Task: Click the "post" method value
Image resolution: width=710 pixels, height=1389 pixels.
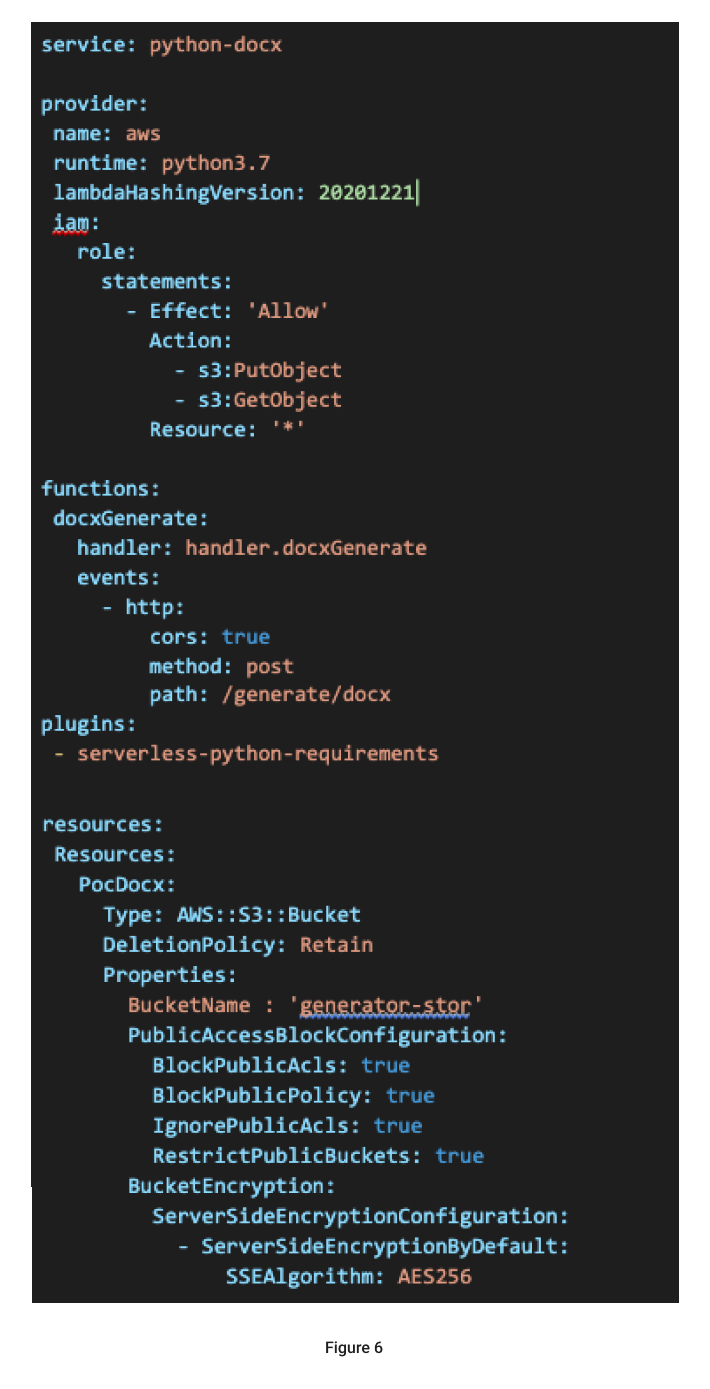Action: 270,666
